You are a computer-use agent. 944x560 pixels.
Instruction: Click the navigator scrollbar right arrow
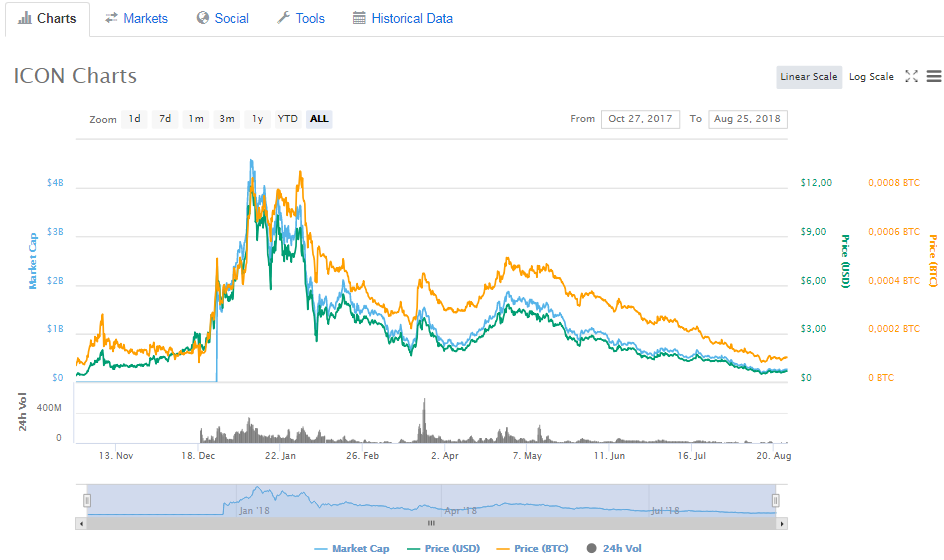click(782, 524)
